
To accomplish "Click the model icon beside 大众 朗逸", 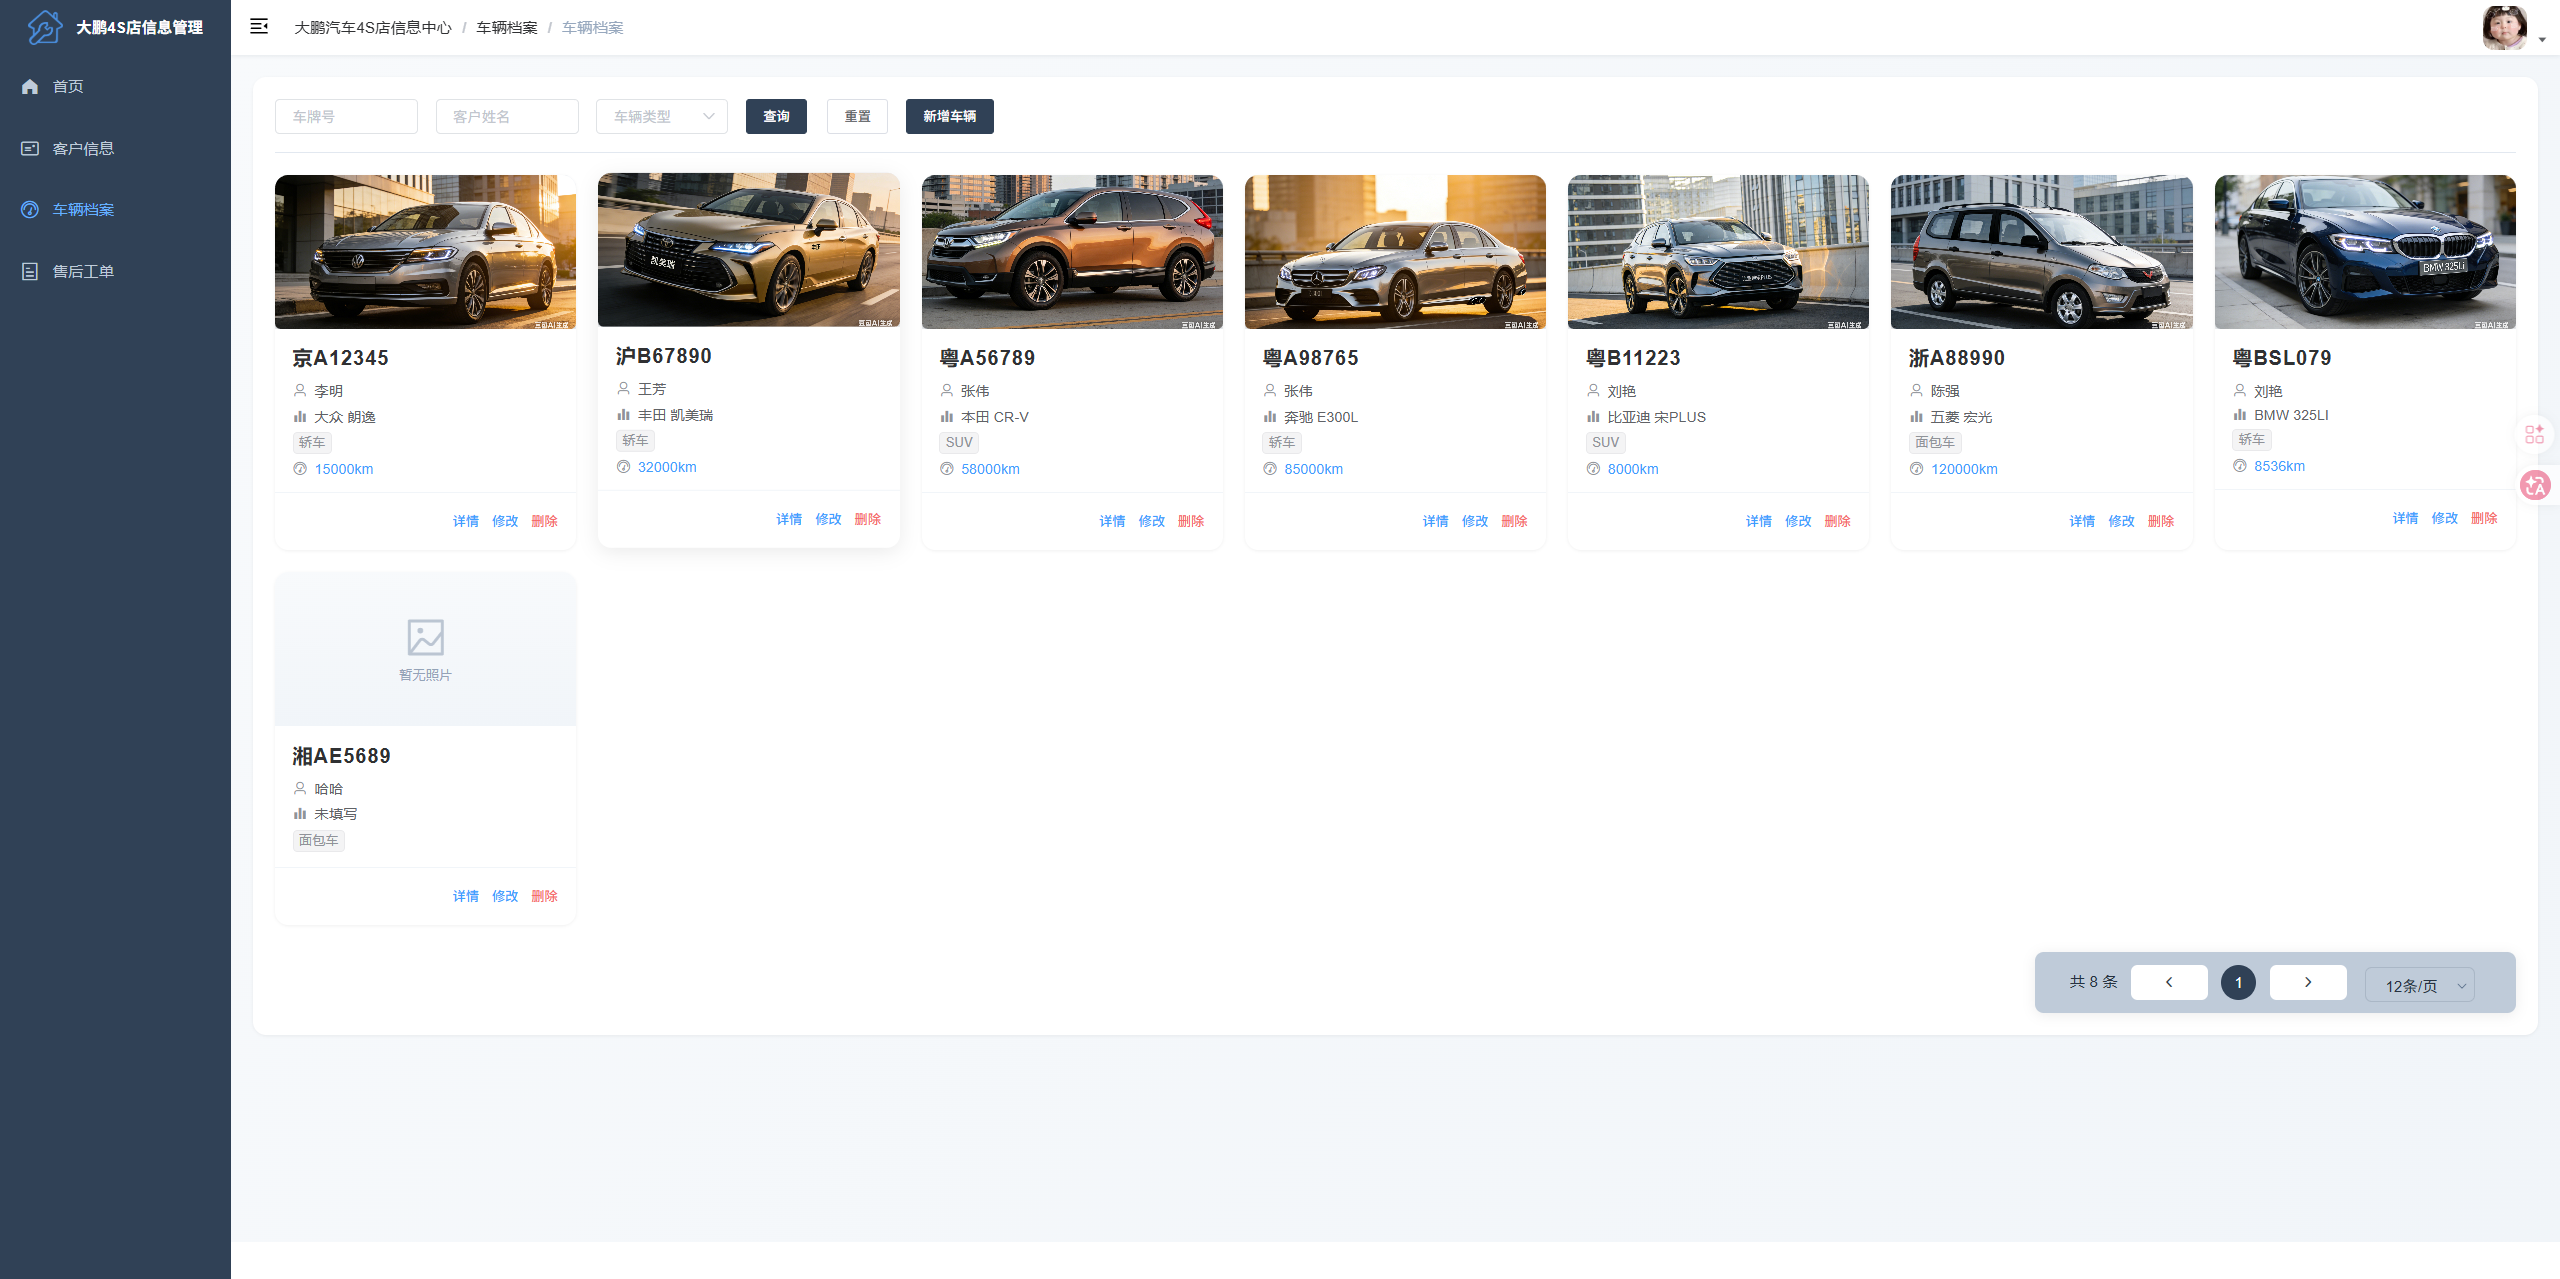I will [x=300, y=417].
